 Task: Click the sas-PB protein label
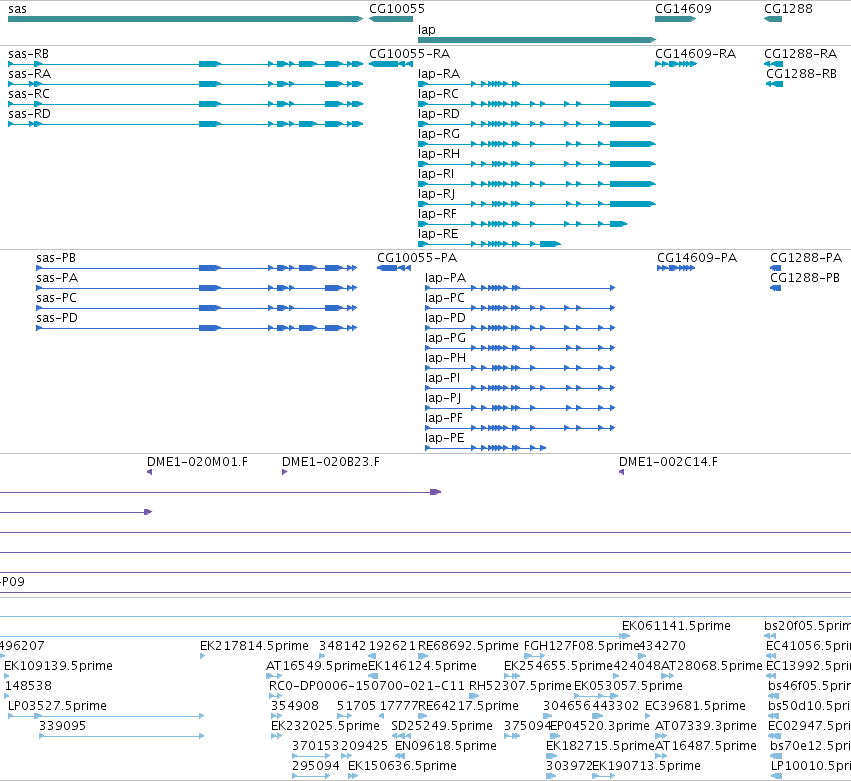coord(56,258)
